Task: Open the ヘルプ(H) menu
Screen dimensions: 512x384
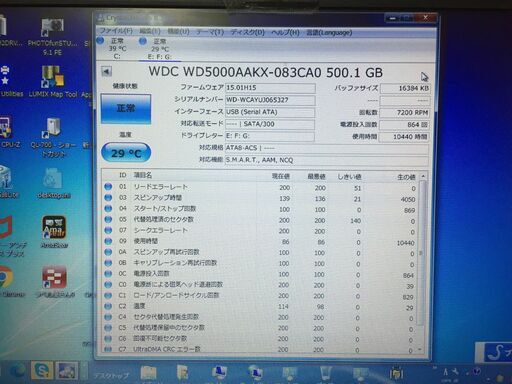Action: coord(285,32)
